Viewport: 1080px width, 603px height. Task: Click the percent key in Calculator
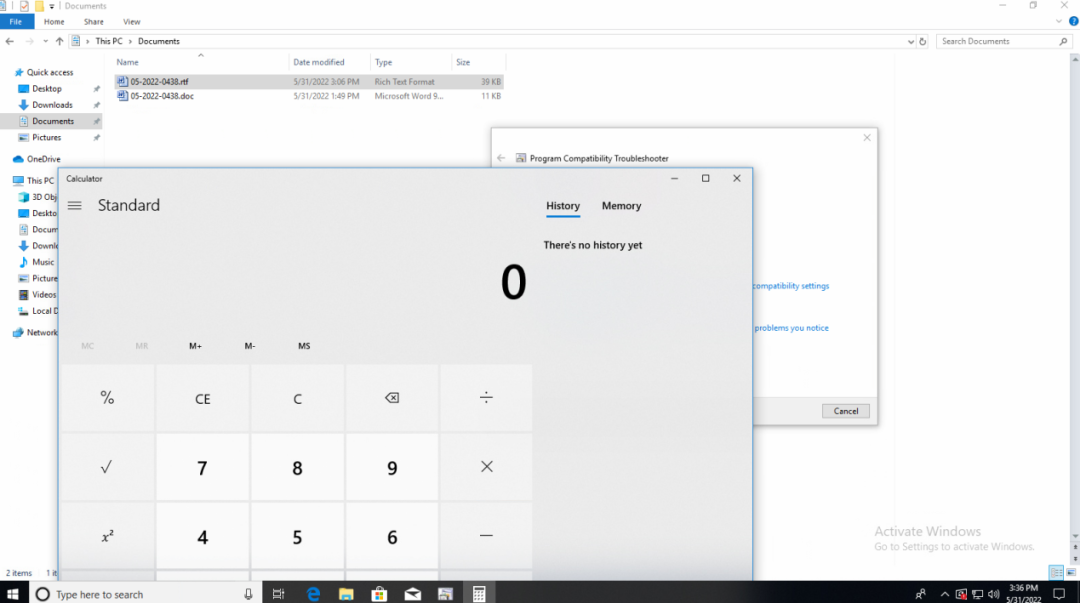(x=107, y=398)
